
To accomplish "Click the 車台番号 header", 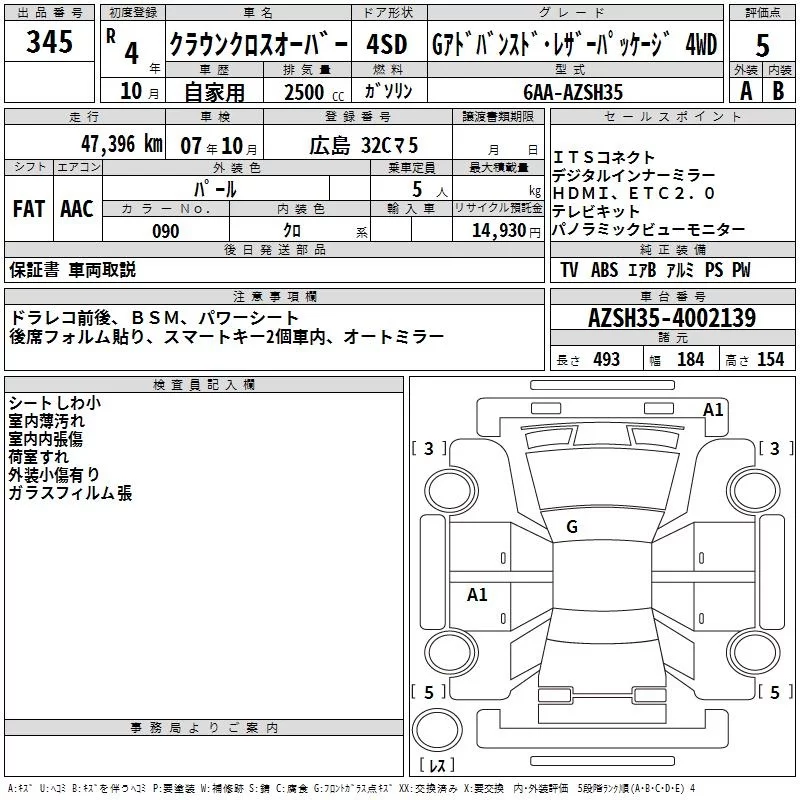I will [672, 296].
